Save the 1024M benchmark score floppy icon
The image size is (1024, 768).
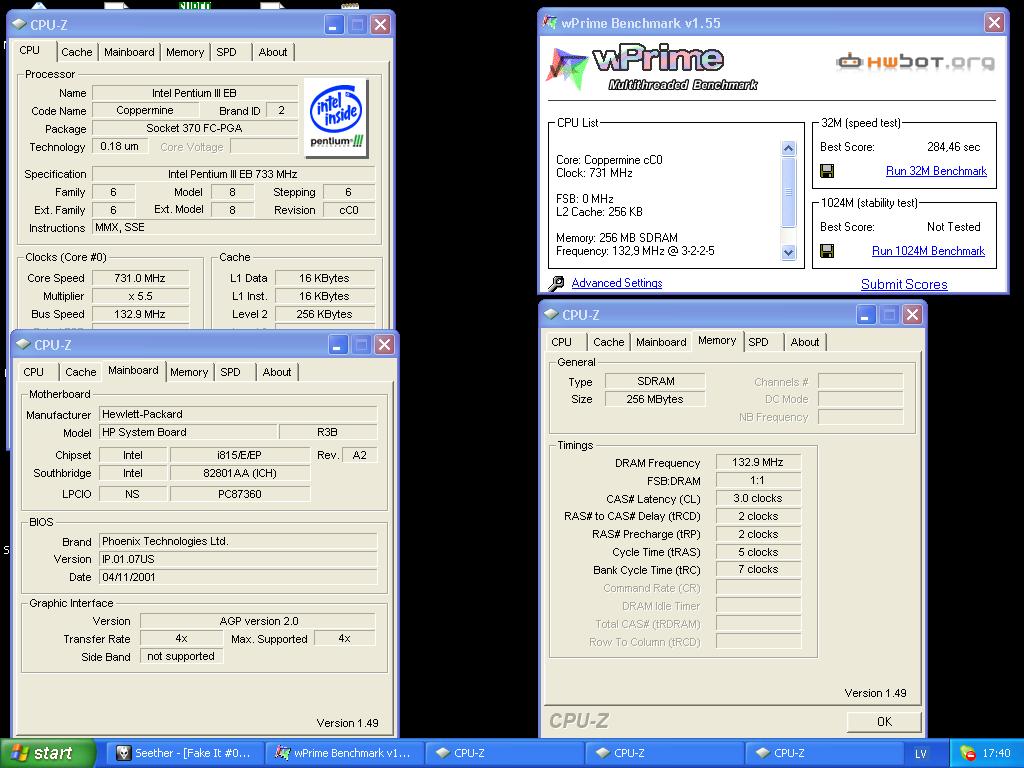coord(827,251)
